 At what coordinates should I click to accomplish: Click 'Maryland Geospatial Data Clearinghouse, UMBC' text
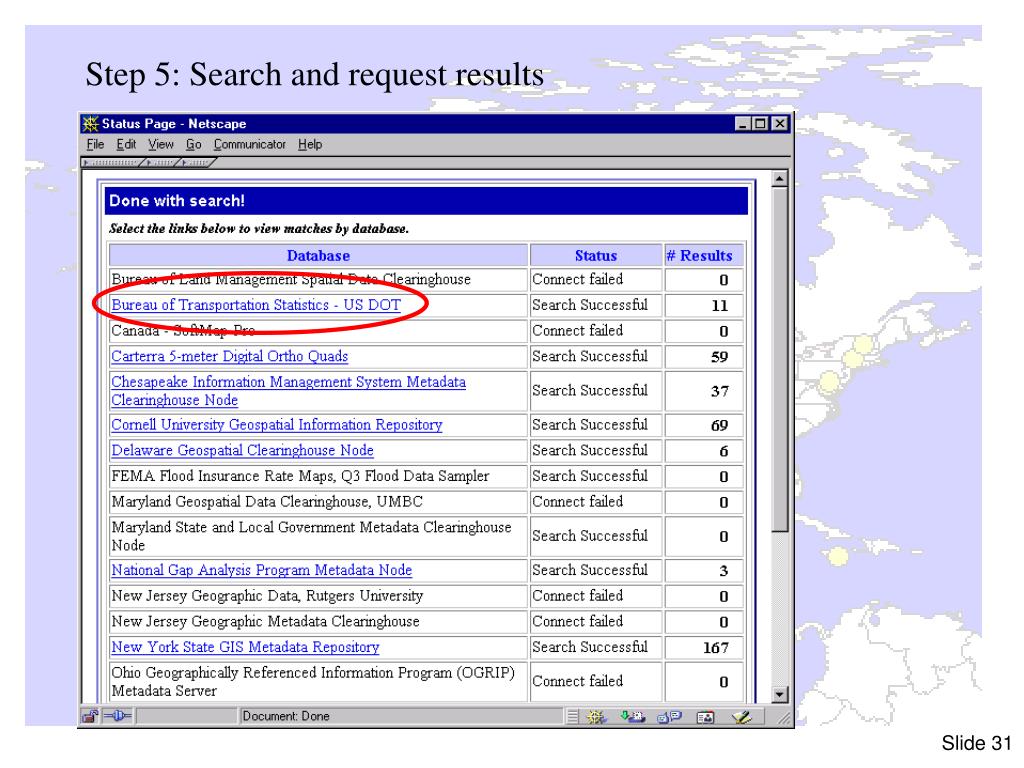coord(267,502)
